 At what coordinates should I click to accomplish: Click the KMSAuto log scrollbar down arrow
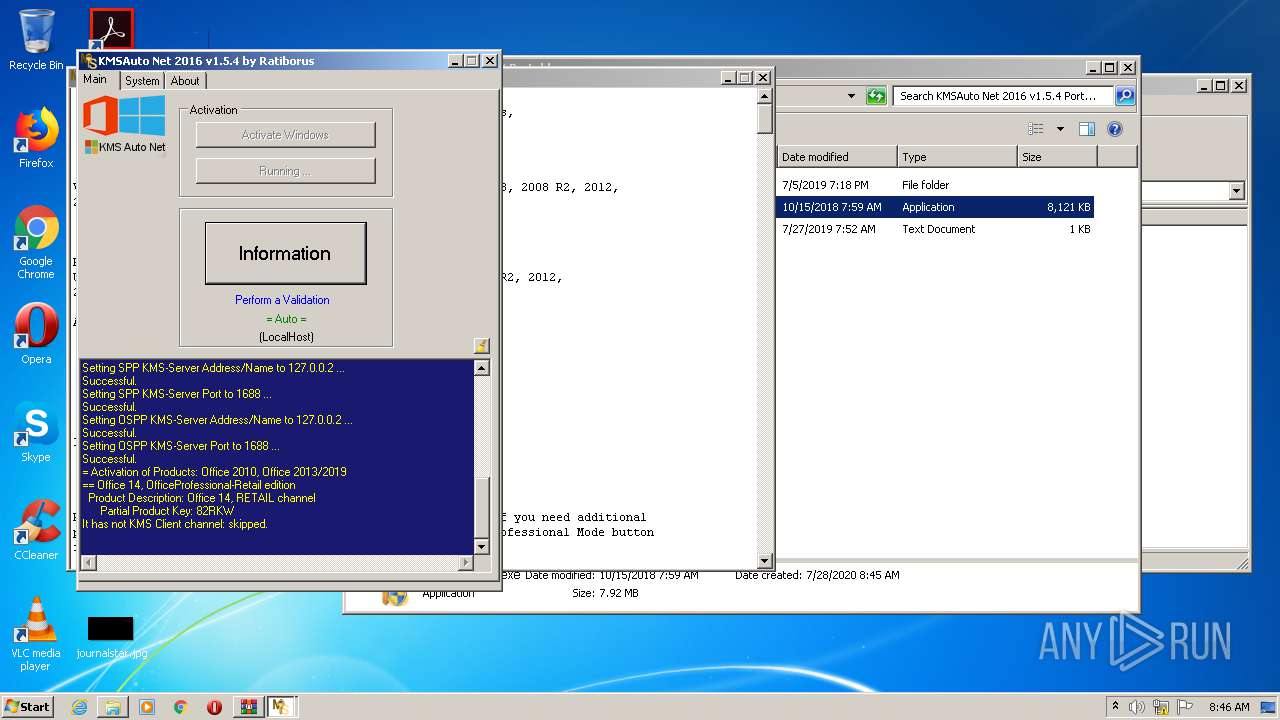481,547
